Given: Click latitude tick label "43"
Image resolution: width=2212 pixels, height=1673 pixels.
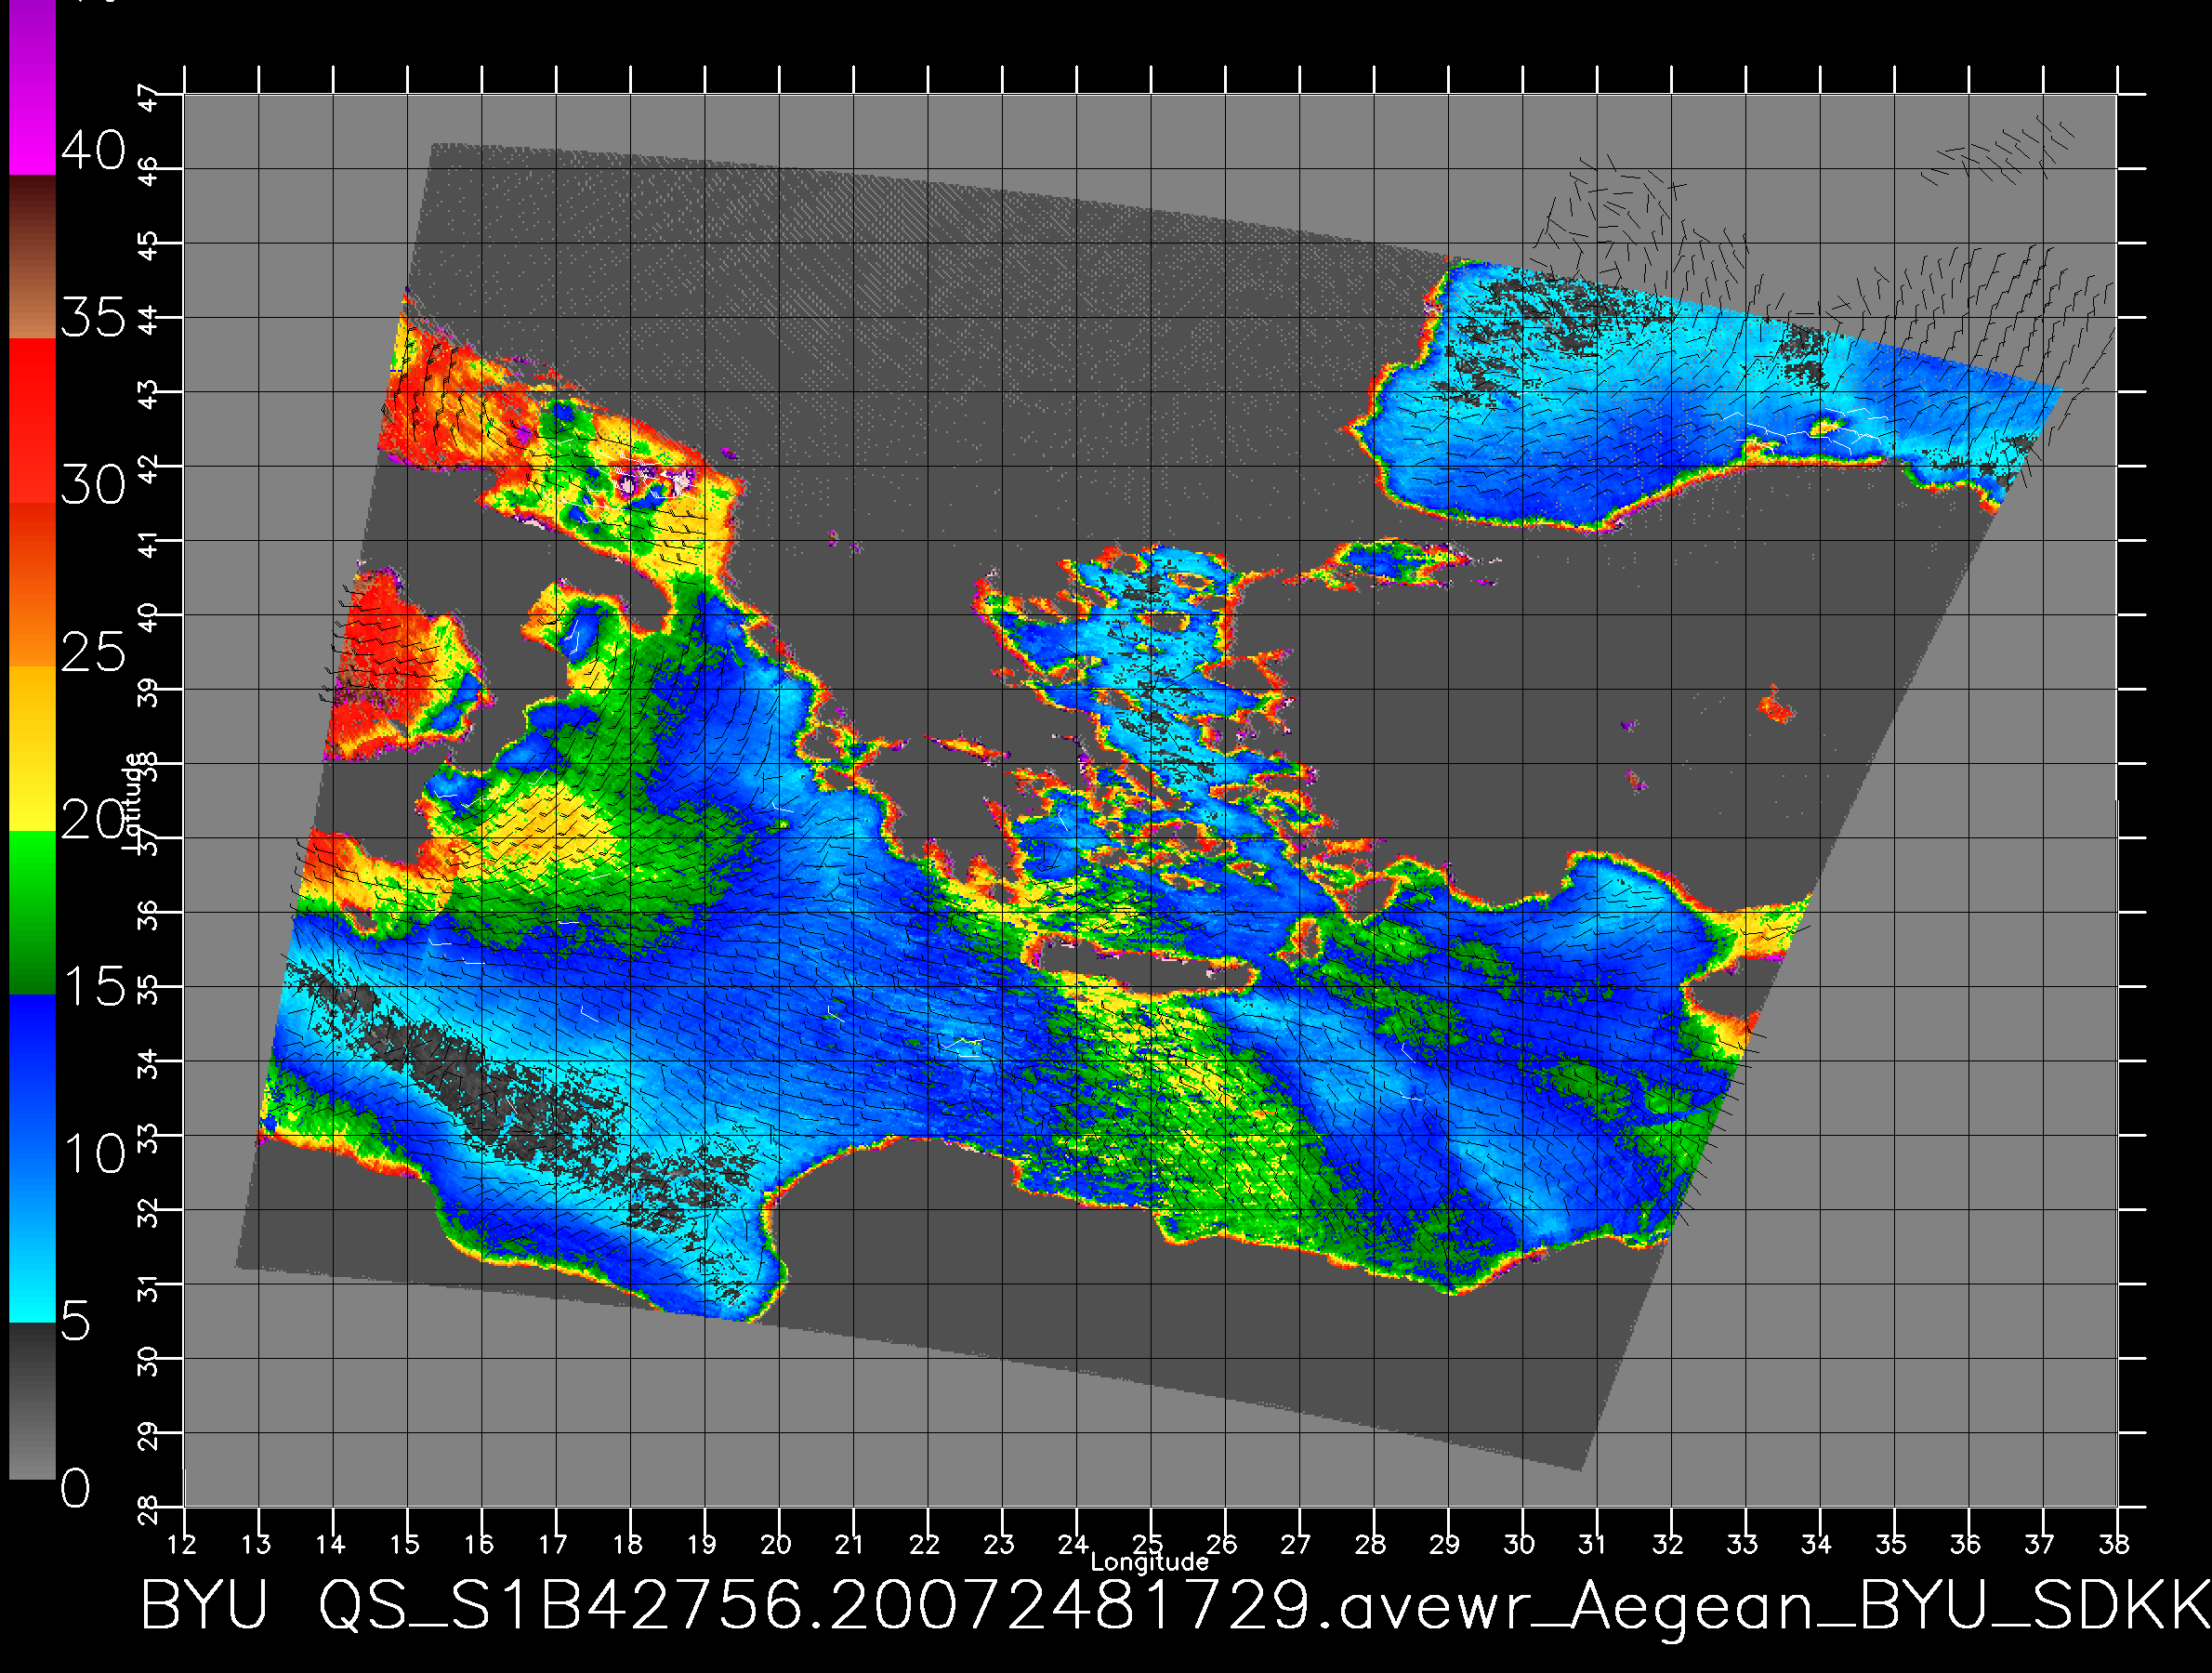Looking at the screenshot, I should coord(147,395).
